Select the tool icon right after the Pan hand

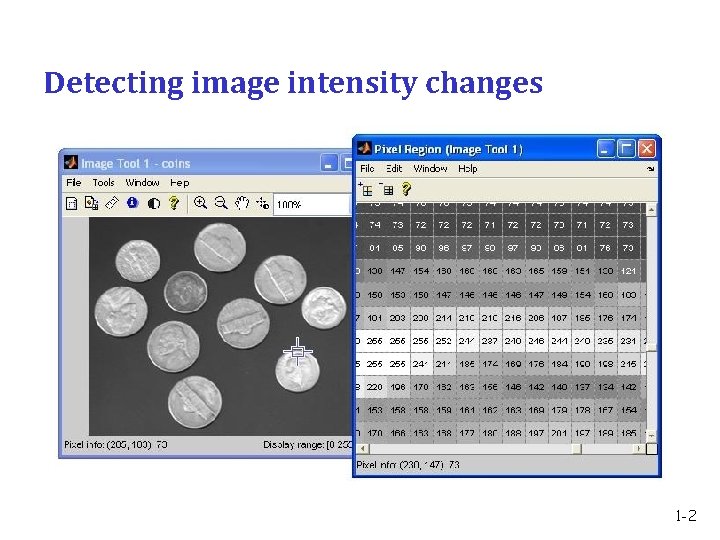click(x=263, y=203)
